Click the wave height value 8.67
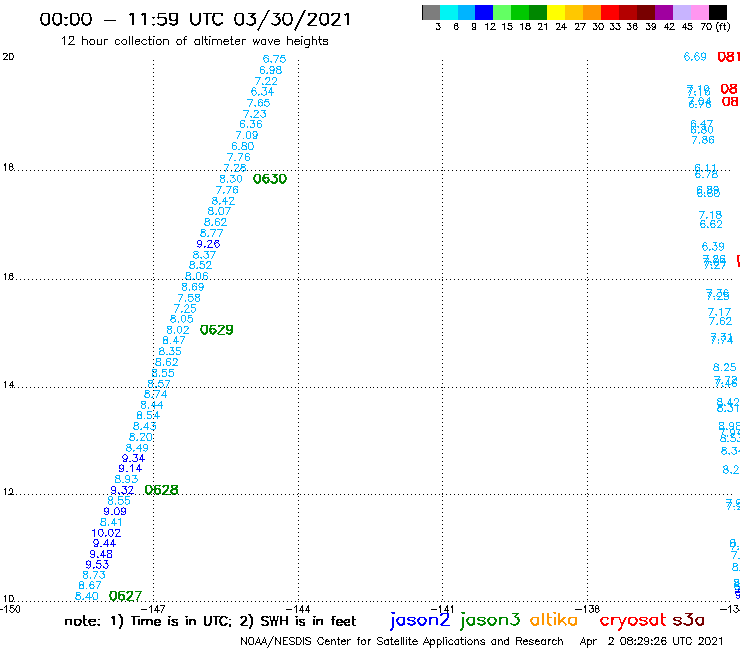Viewport: 740px width, 650px height. pyautogui.click(x=90, y=585)
